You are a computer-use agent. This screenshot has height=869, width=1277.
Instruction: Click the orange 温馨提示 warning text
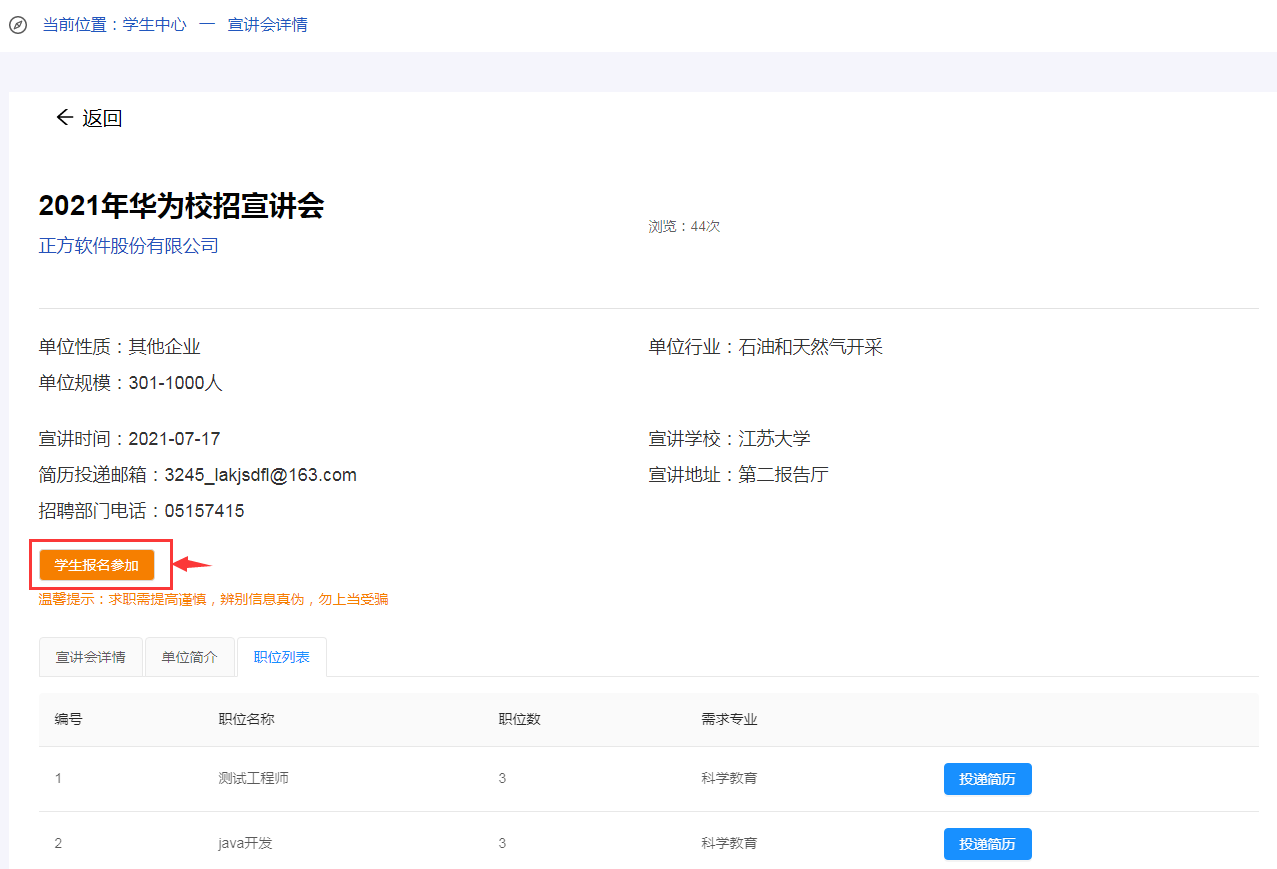click(214, 599)
